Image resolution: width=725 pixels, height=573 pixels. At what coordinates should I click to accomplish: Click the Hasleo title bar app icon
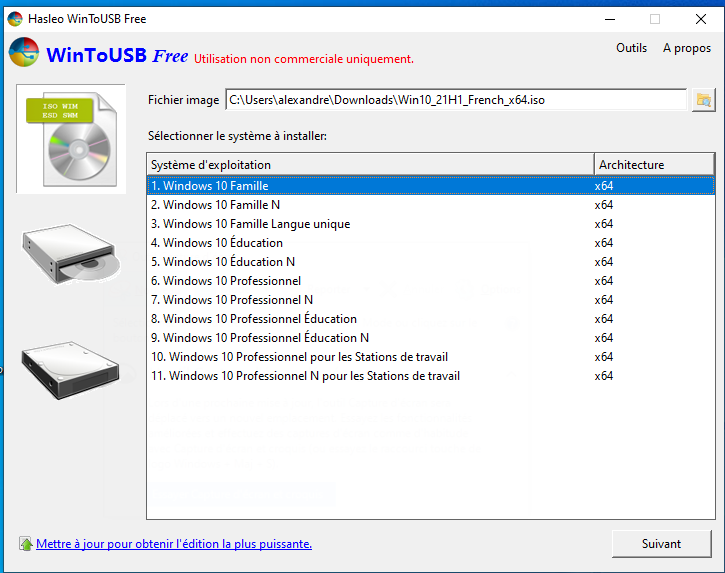(14, 19)
